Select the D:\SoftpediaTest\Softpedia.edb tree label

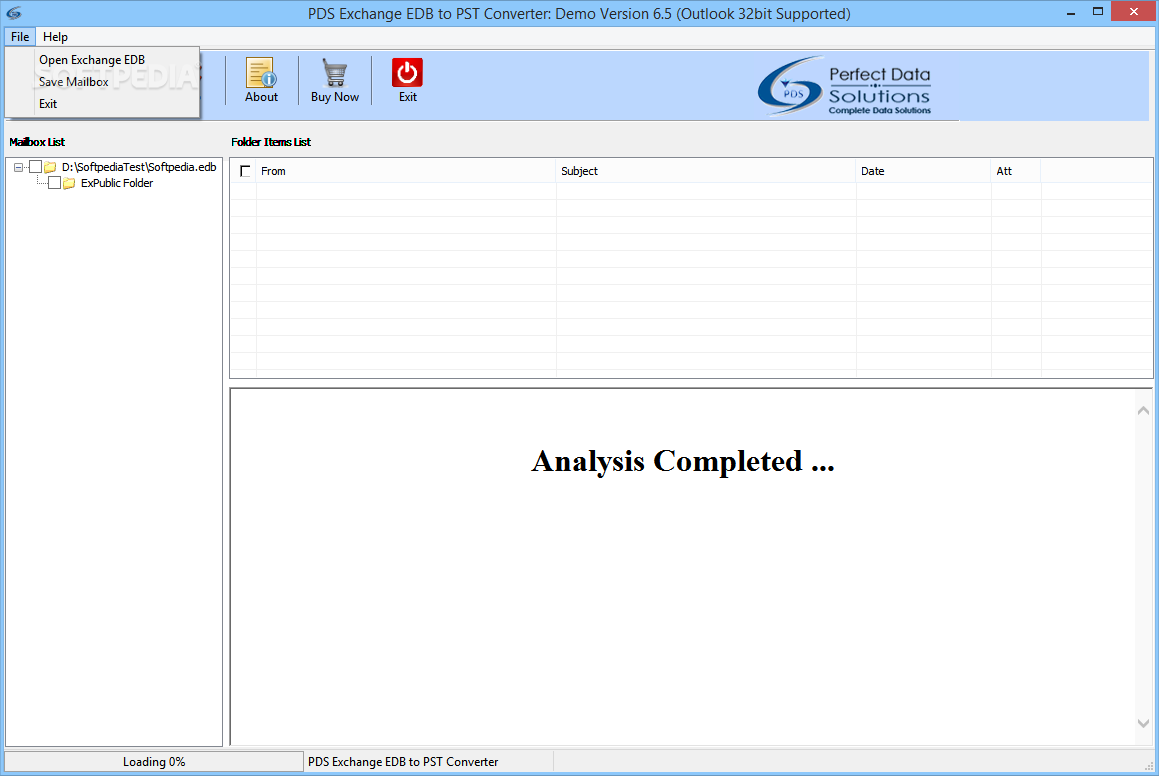pos(139,168)
